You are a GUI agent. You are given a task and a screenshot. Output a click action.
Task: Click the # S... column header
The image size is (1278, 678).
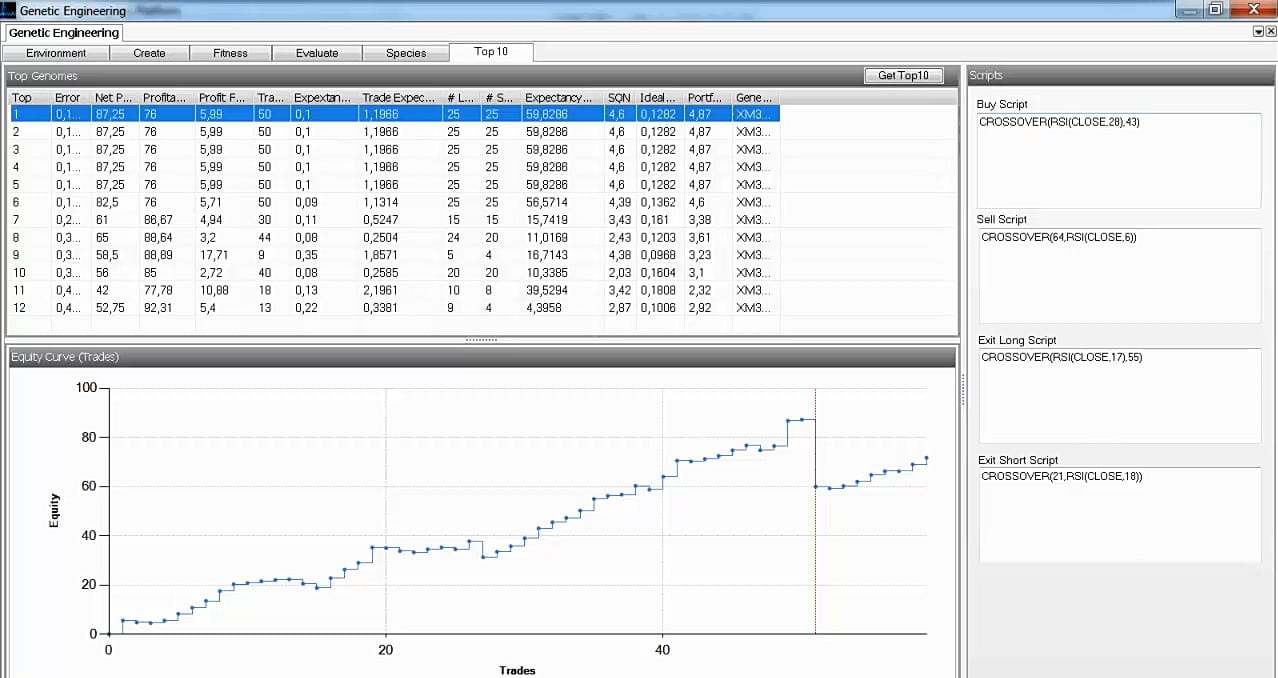(x=501, y=98)
